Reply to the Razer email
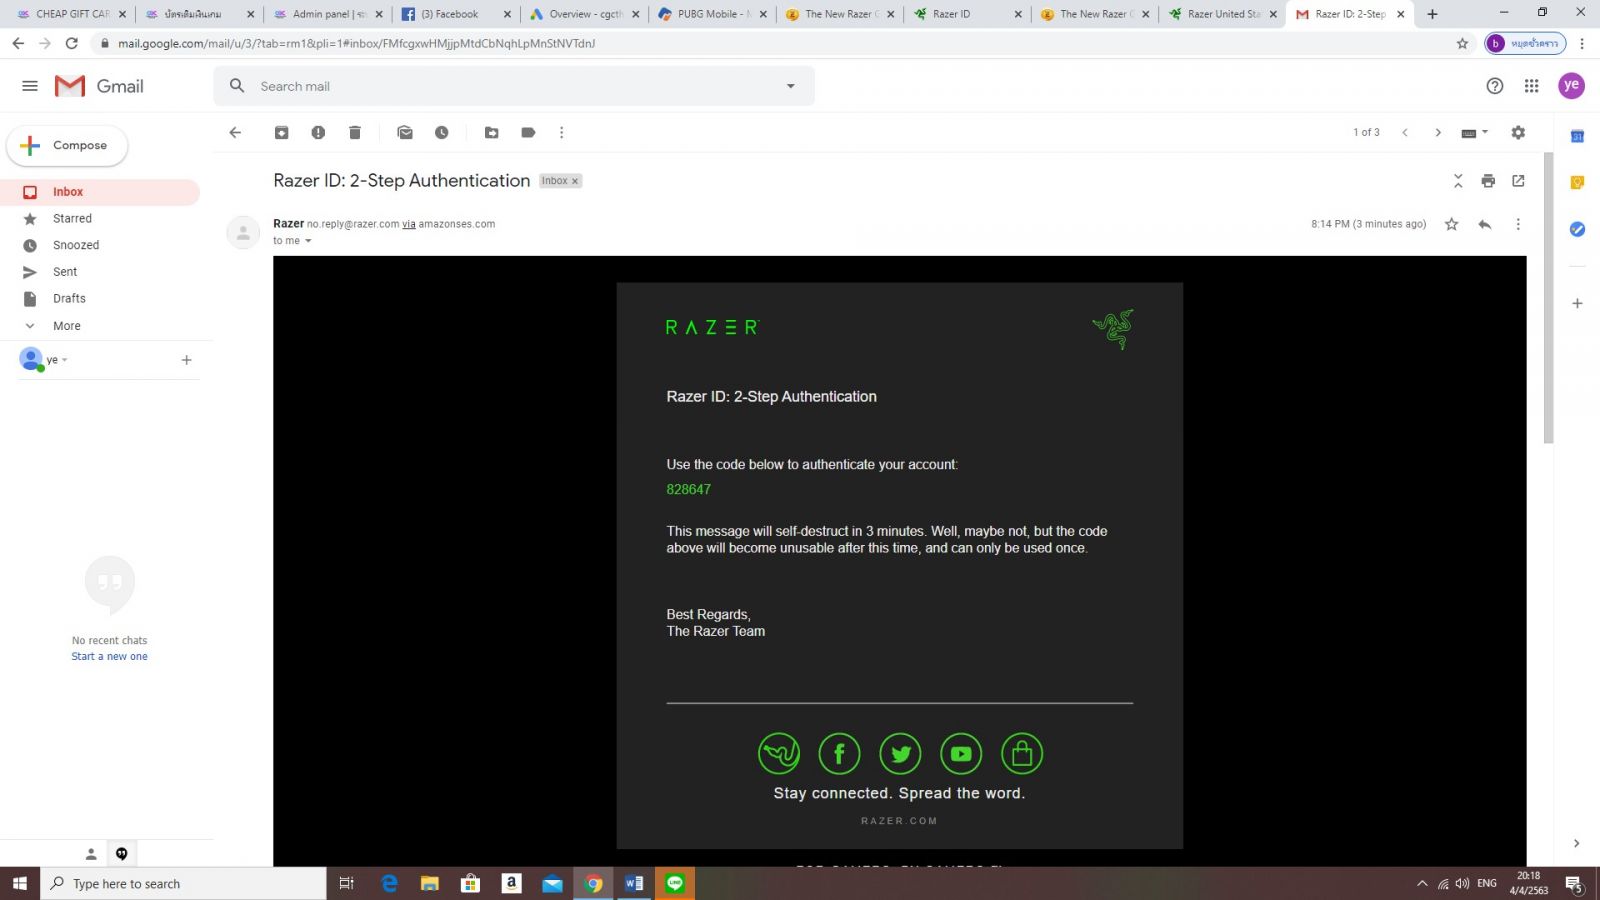This screenshot has height=900, width=1600. point(1485,224)
